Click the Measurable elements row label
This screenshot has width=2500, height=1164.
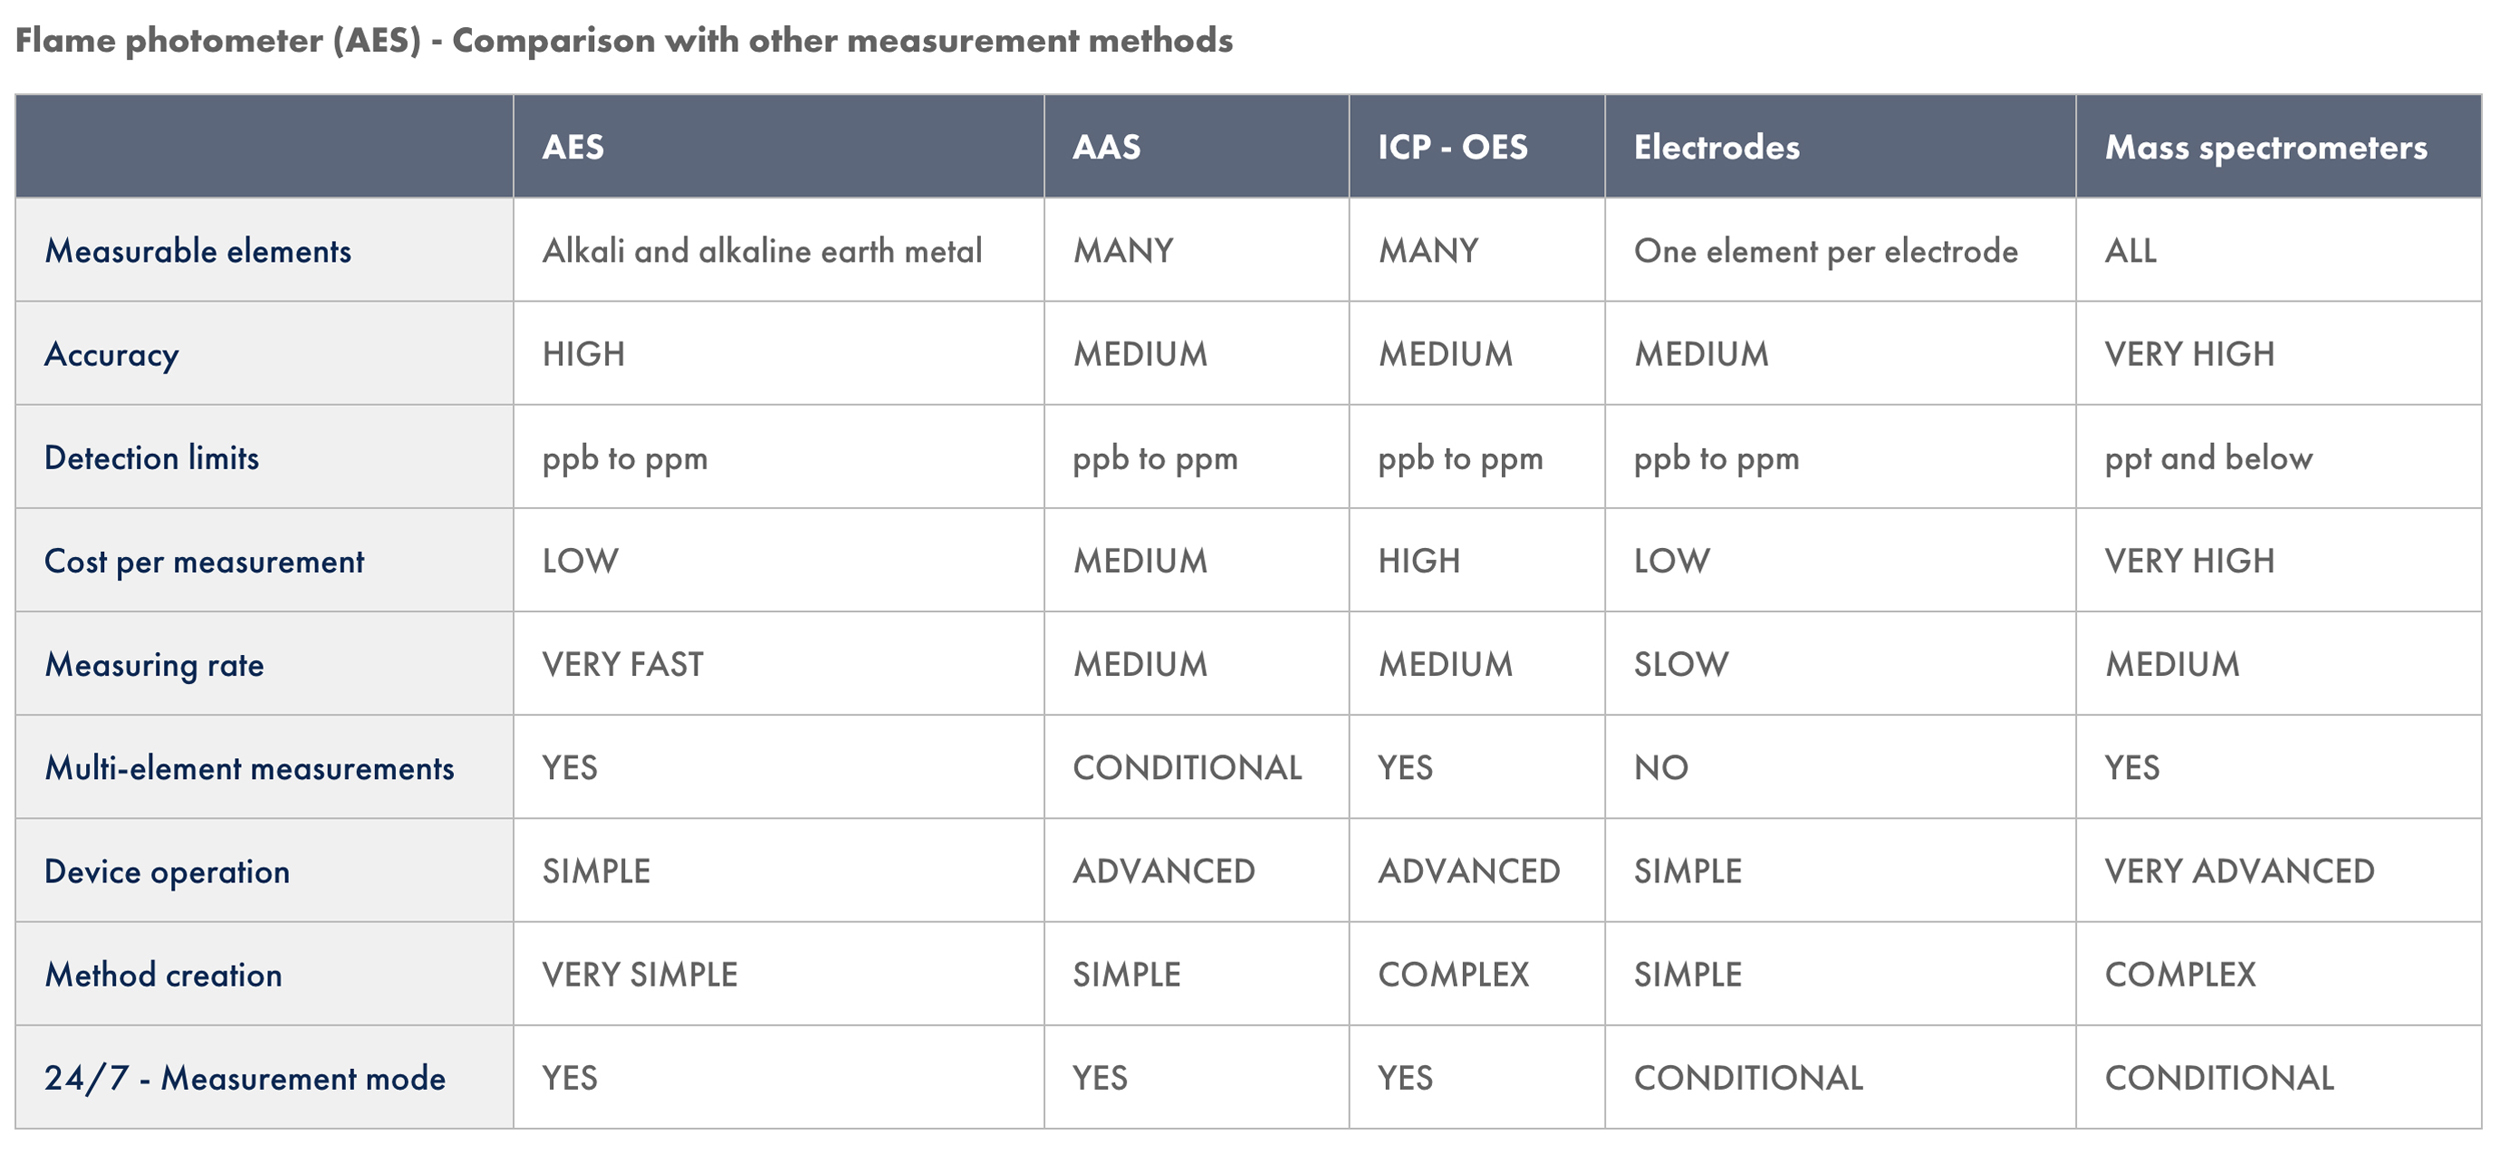[198, 251]
